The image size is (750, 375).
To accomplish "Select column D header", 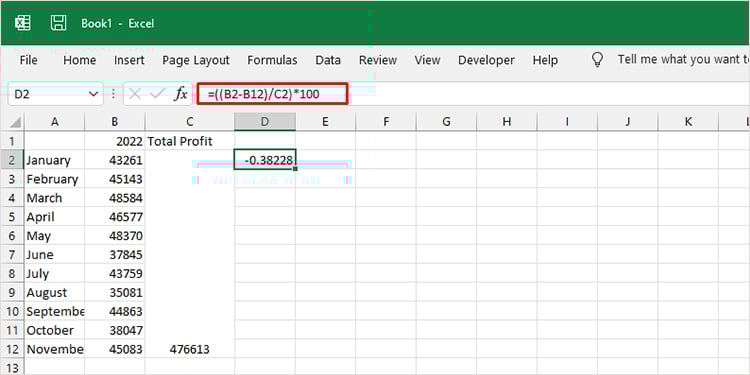I will click(x=265, y=122).
